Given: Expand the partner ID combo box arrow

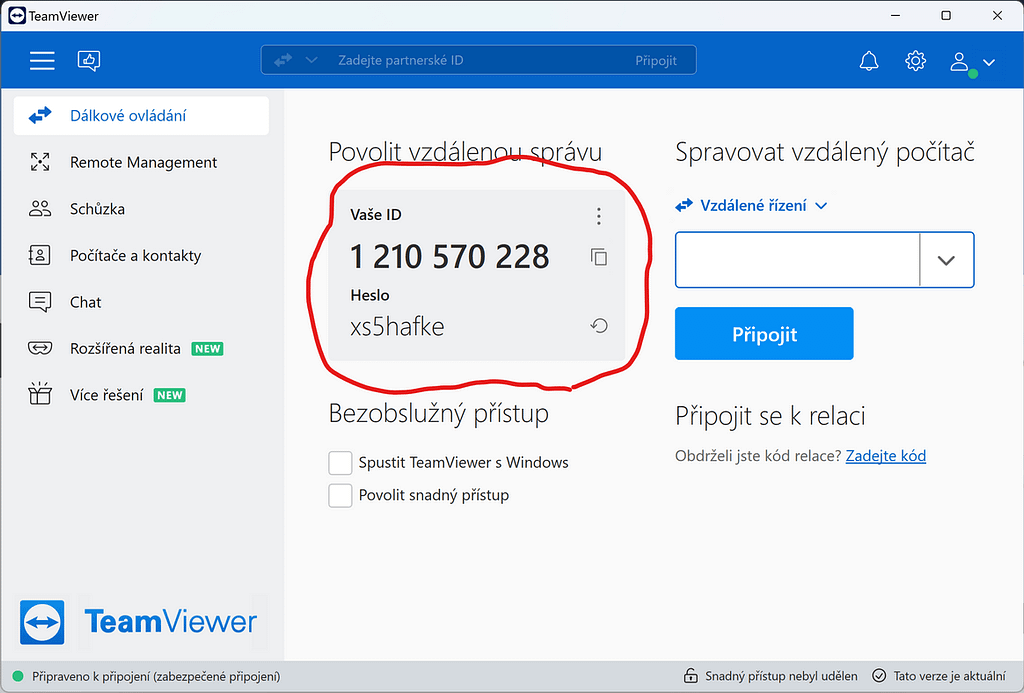Looking at the screenshot, I should (x=946, y=260).
